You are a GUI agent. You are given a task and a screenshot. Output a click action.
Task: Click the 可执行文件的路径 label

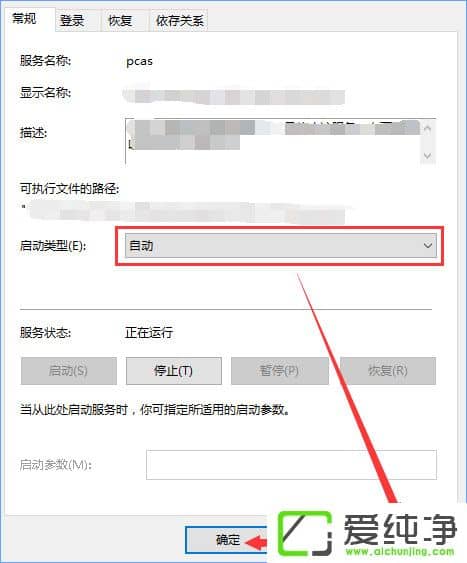[x=69, y=188]
